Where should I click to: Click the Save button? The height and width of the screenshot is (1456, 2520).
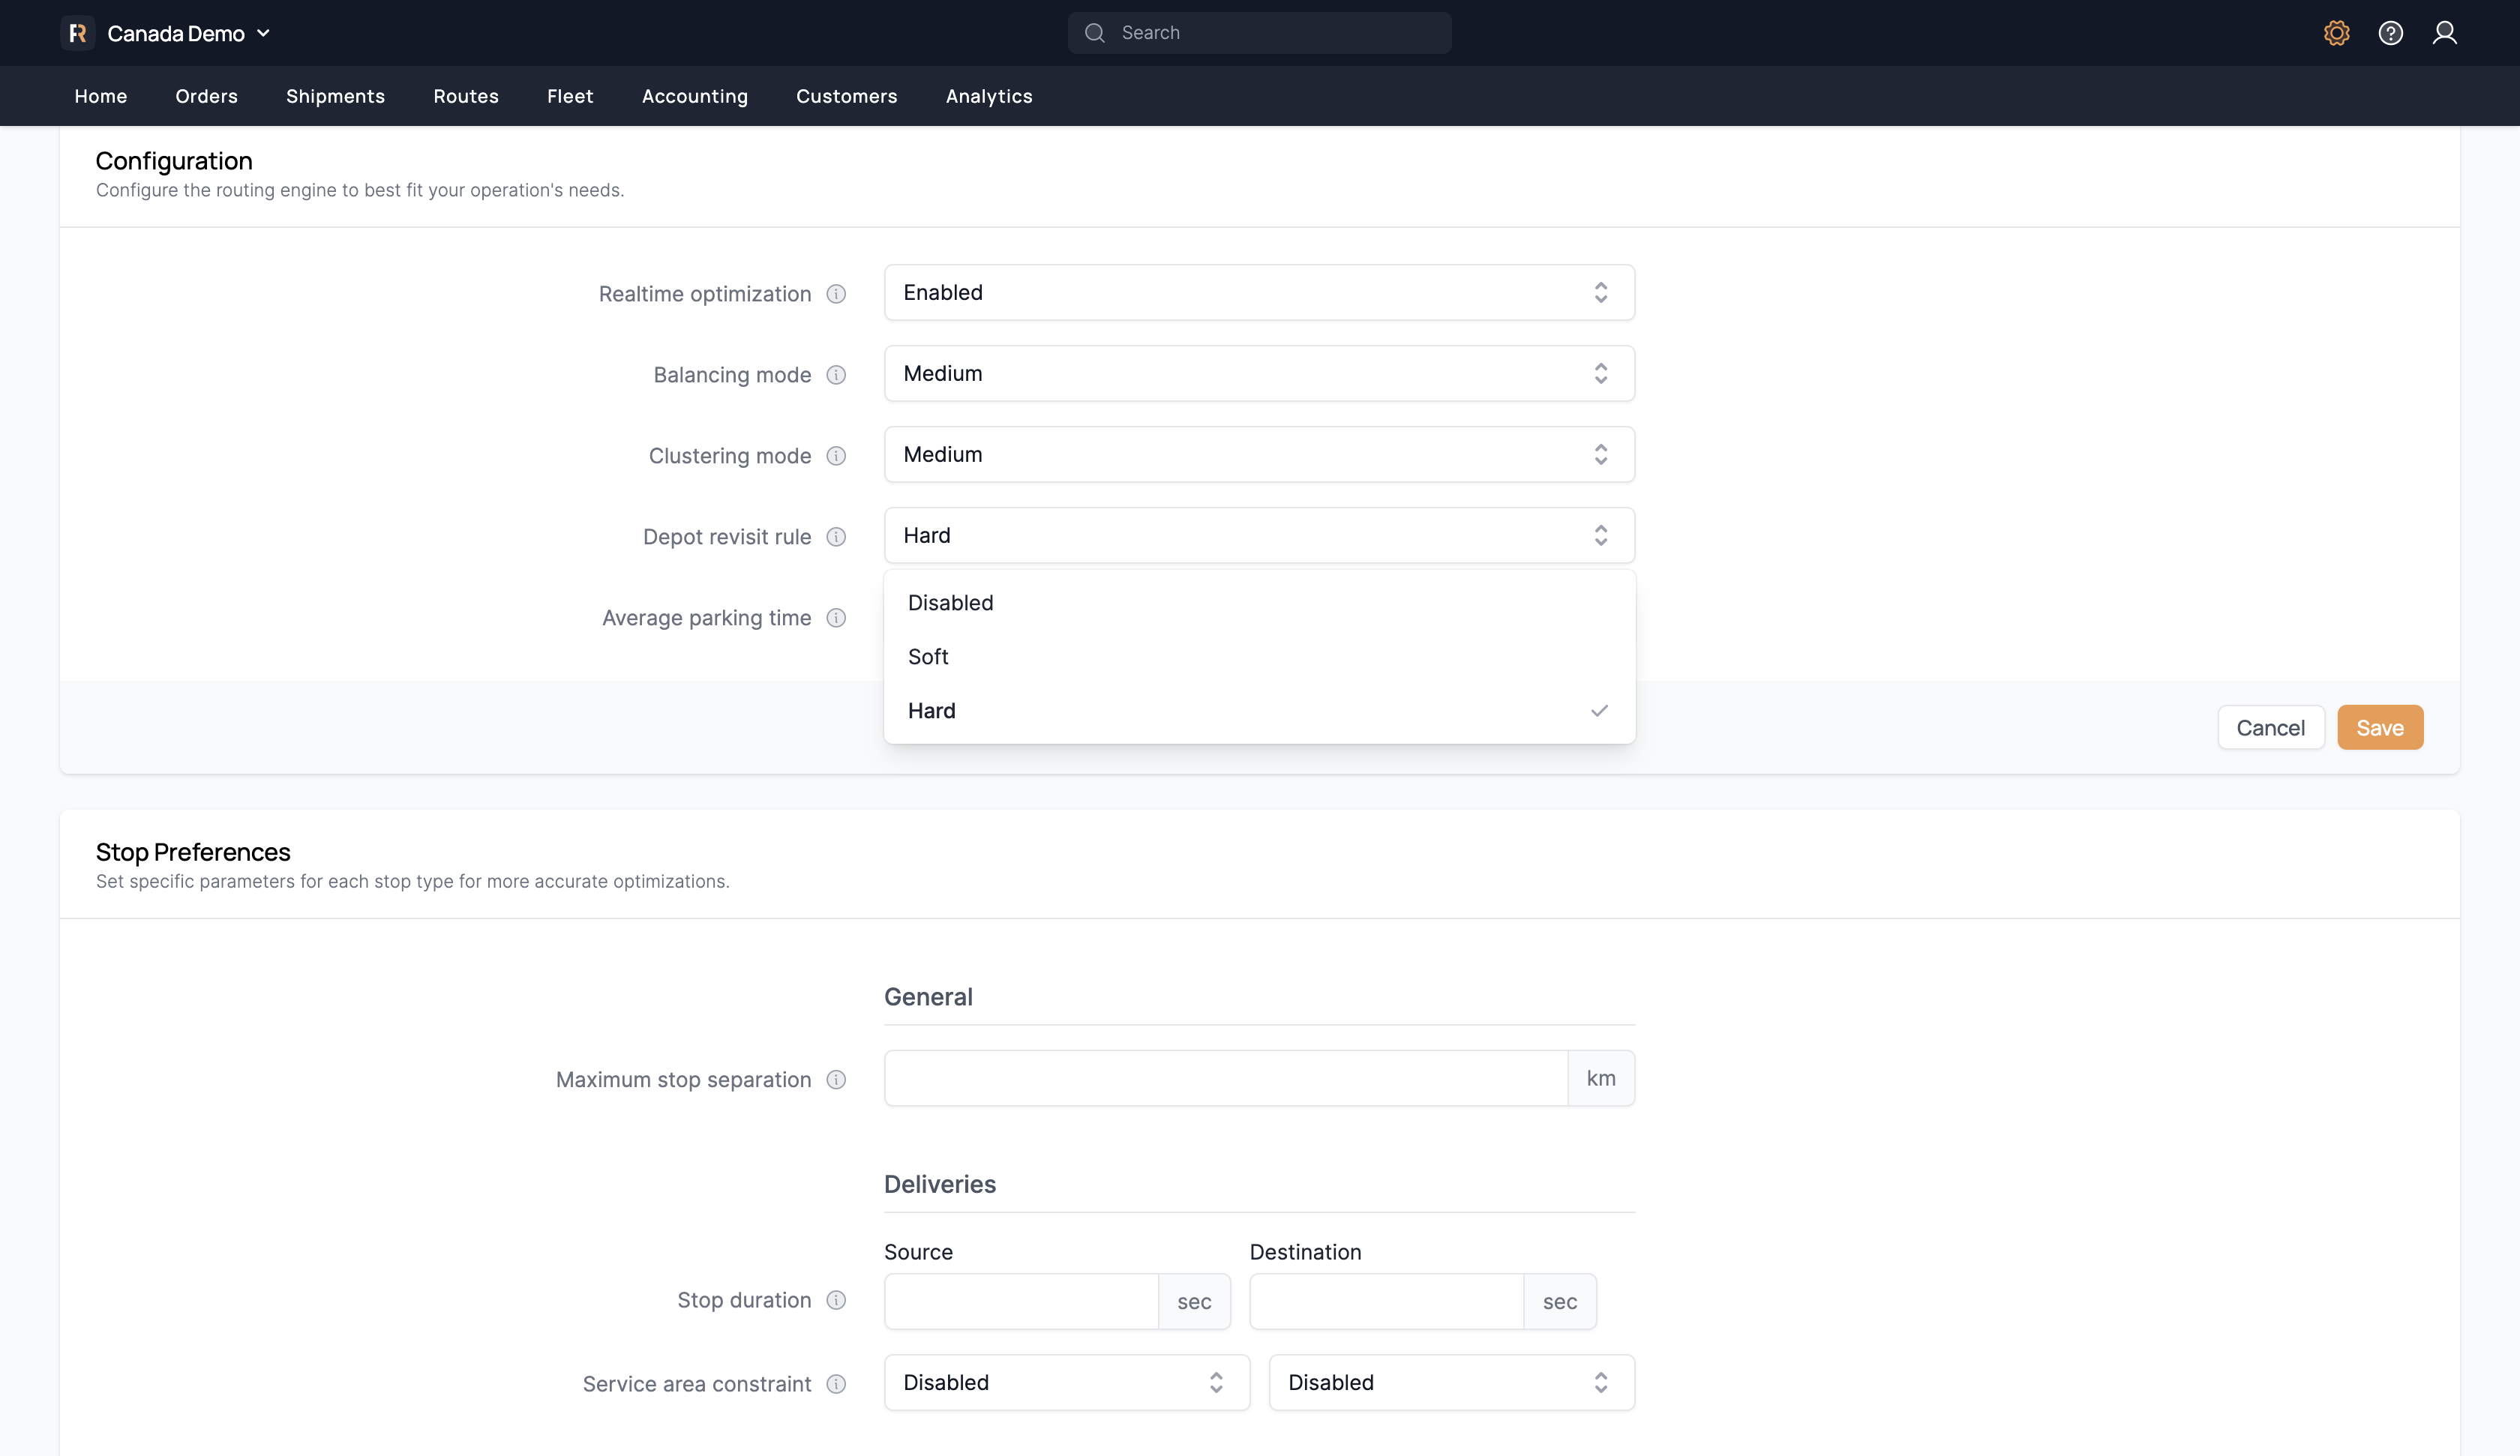[2379, 728]
